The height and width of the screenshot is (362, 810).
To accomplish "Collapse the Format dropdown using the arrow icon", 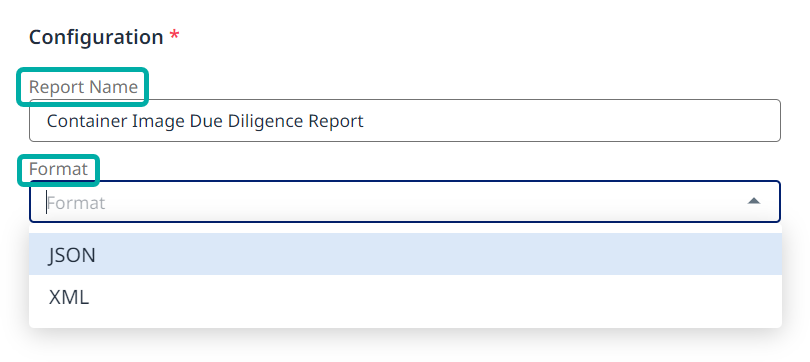I will point(754,201).
